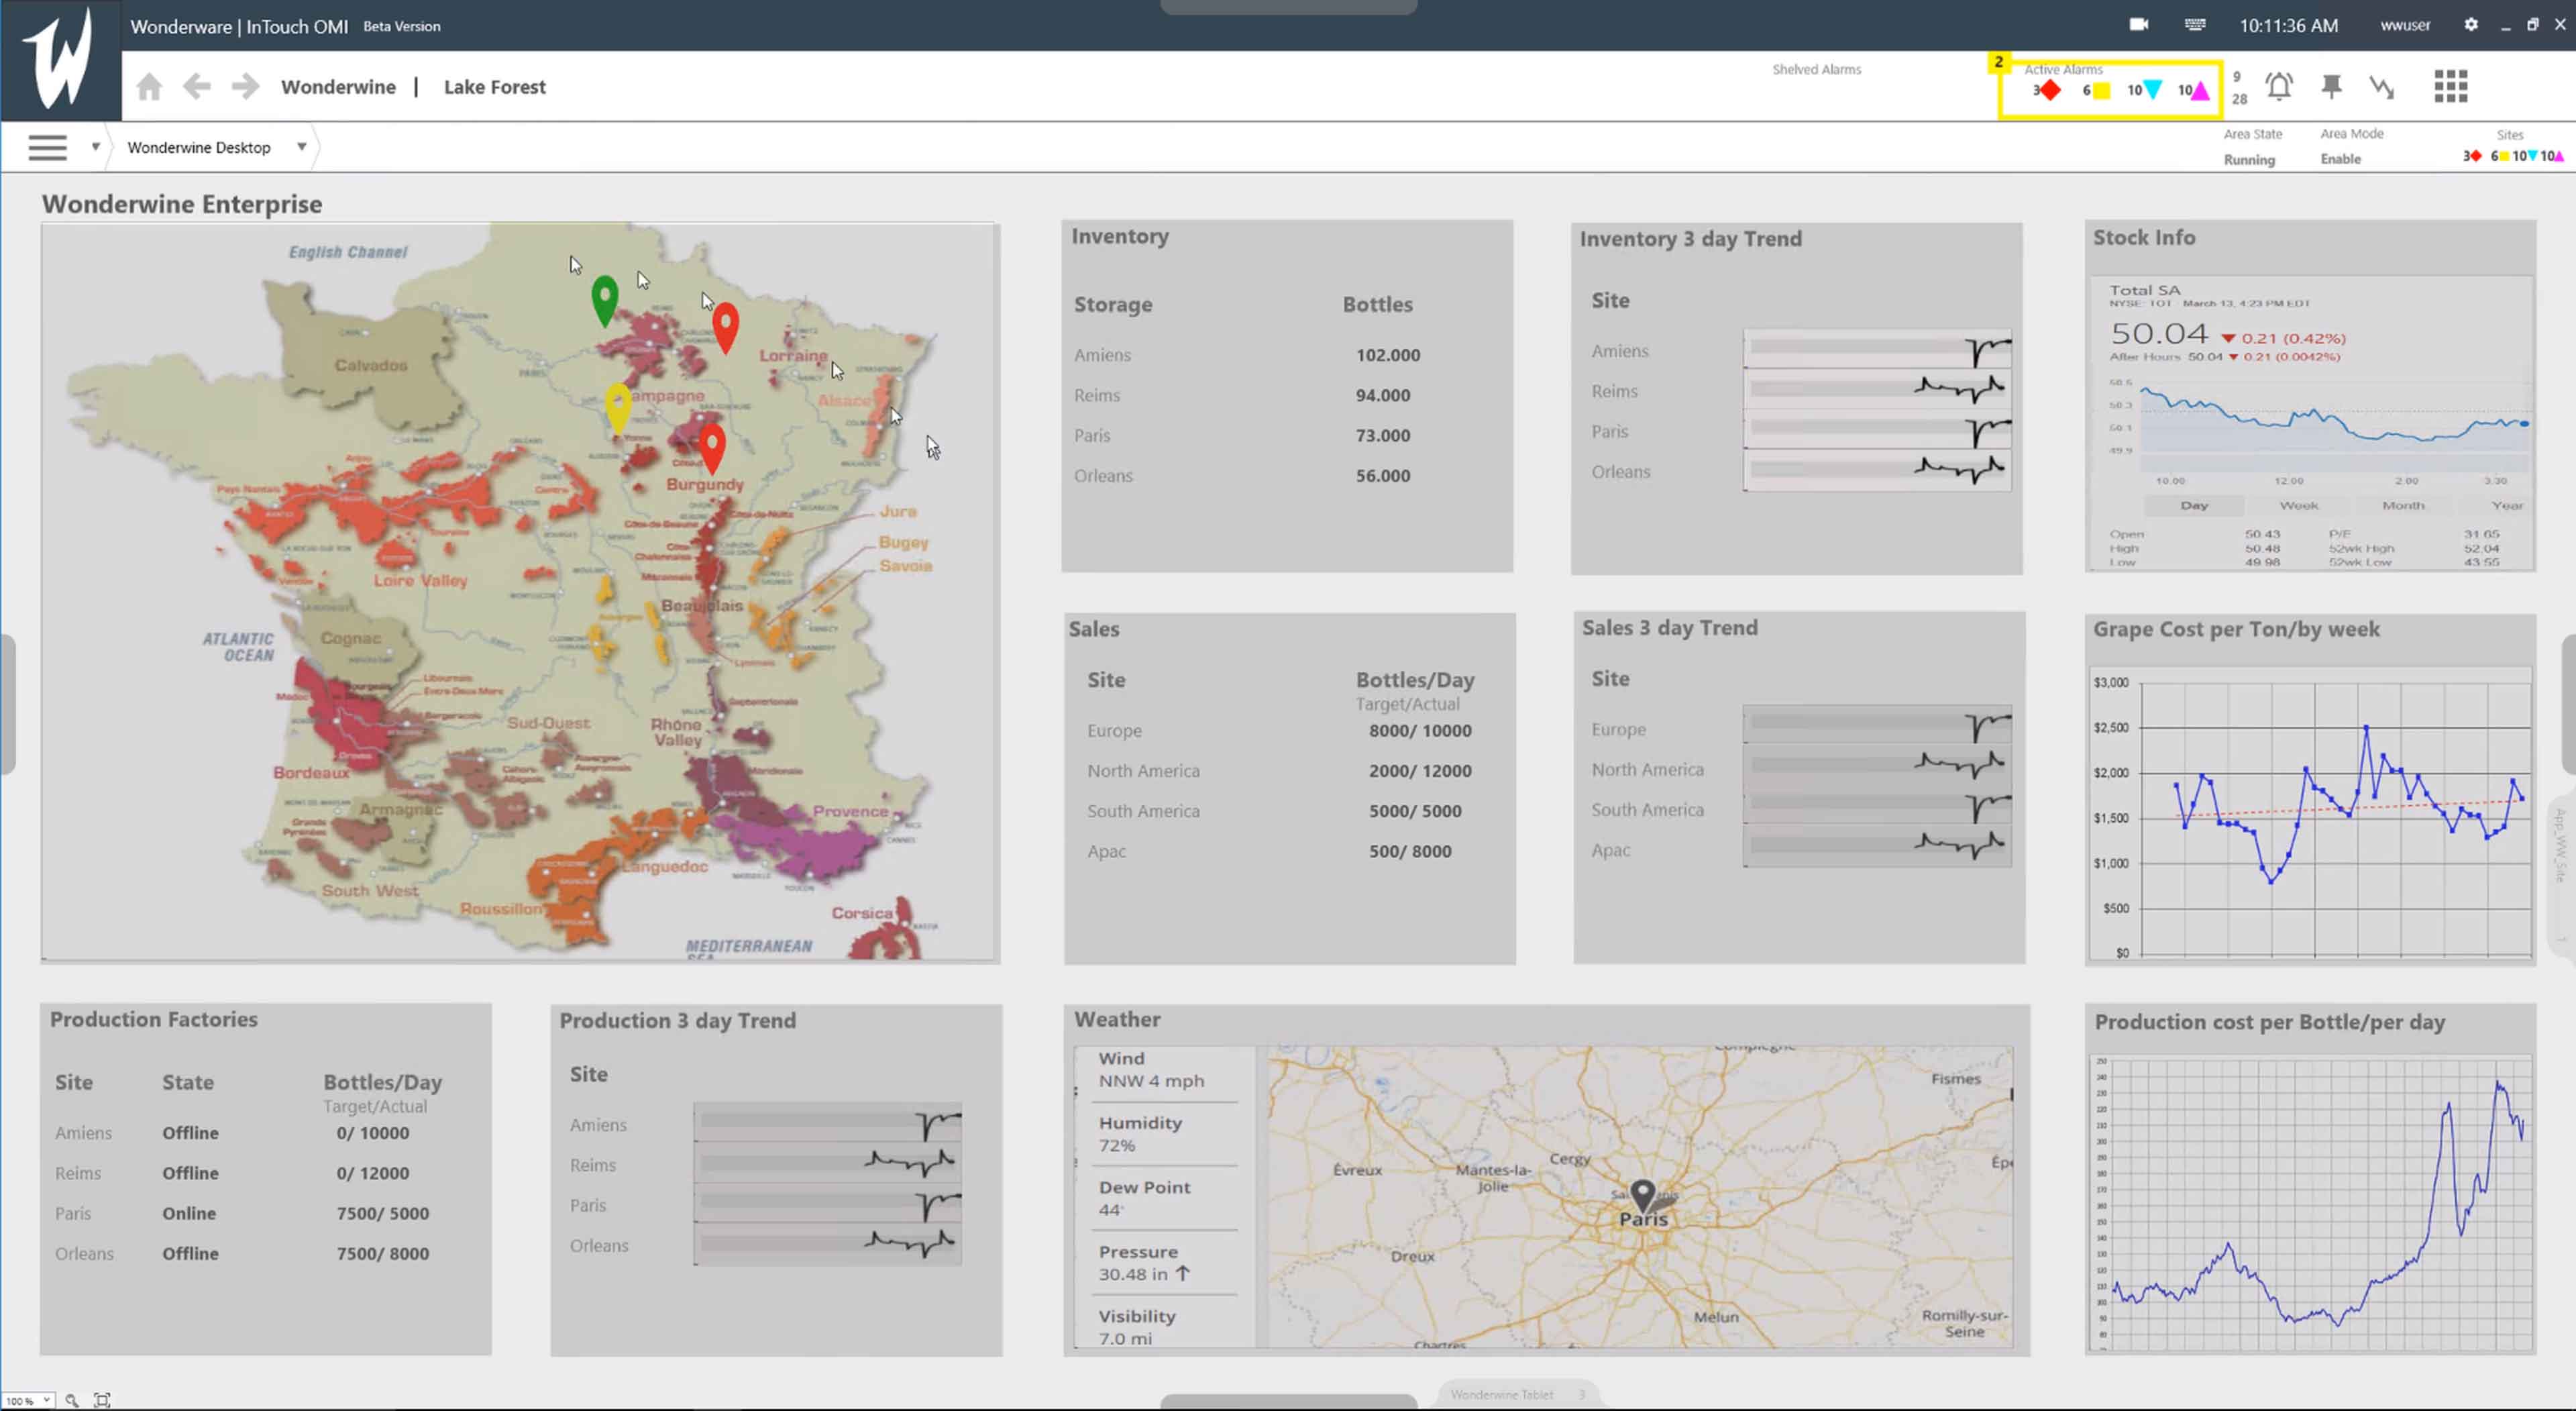Pull the top-center panel handle

click(x=1288, y=7)
